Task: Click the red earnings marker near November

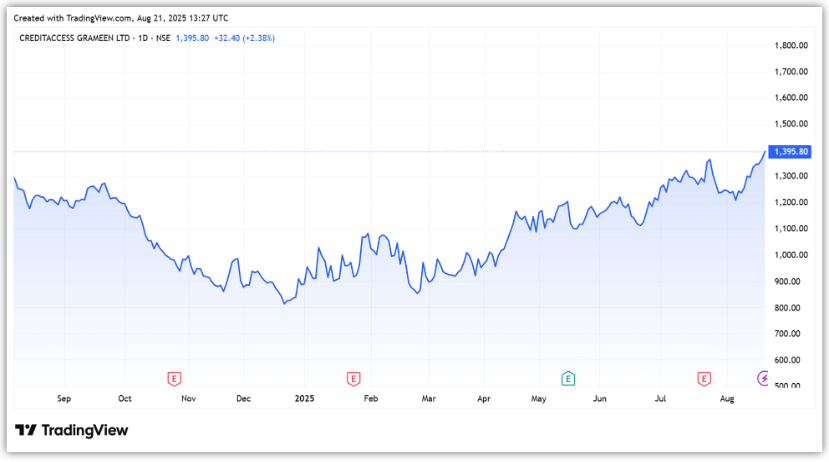Action: coord(175,378)
